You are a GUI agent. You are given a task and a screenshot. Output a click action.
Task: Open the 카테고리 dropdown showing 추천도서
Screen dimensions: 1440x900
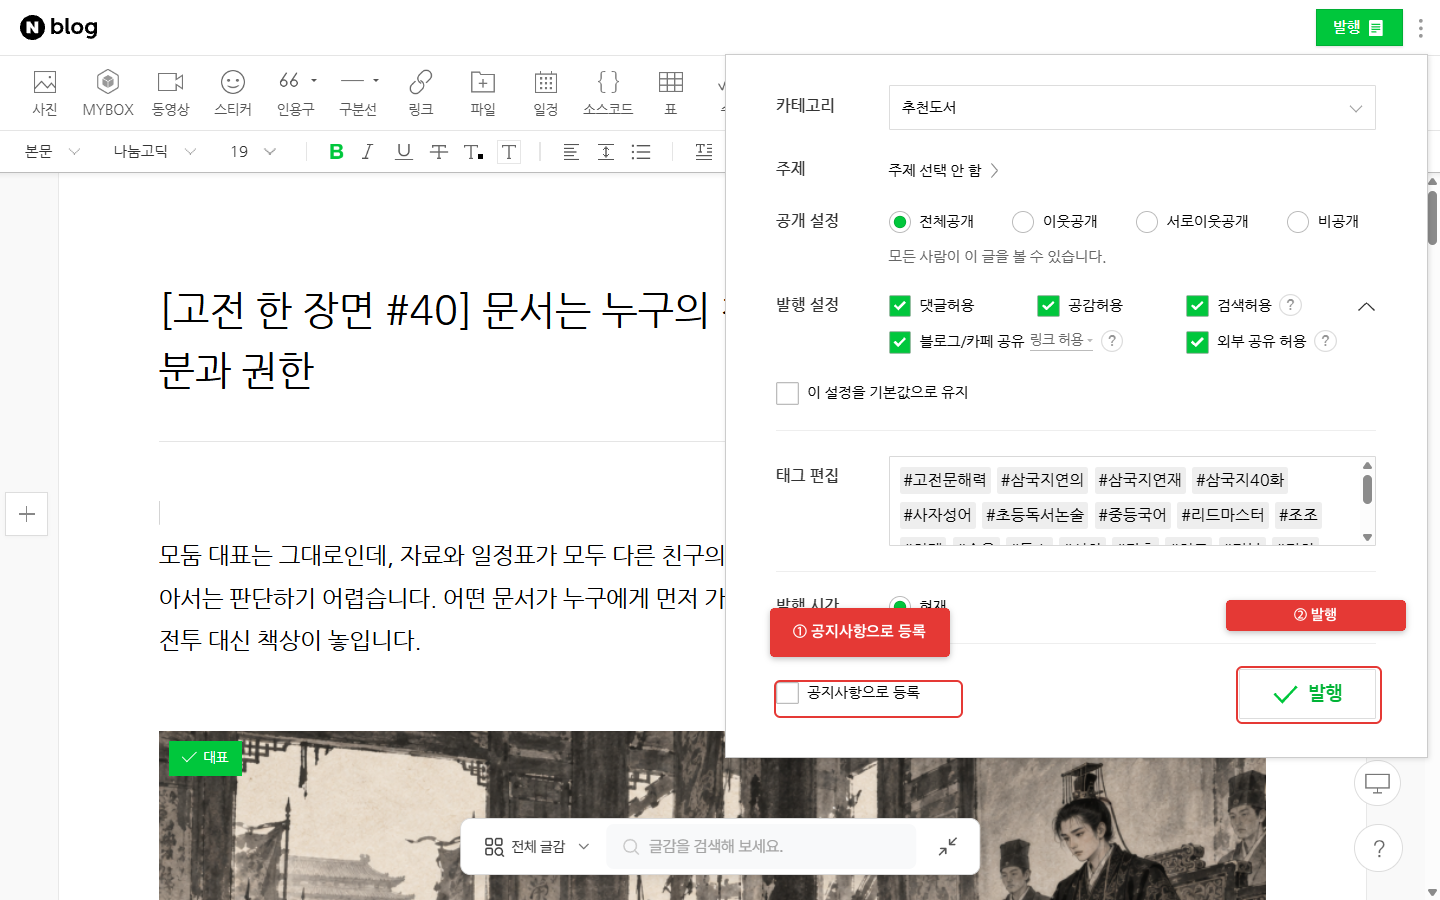1132,108
